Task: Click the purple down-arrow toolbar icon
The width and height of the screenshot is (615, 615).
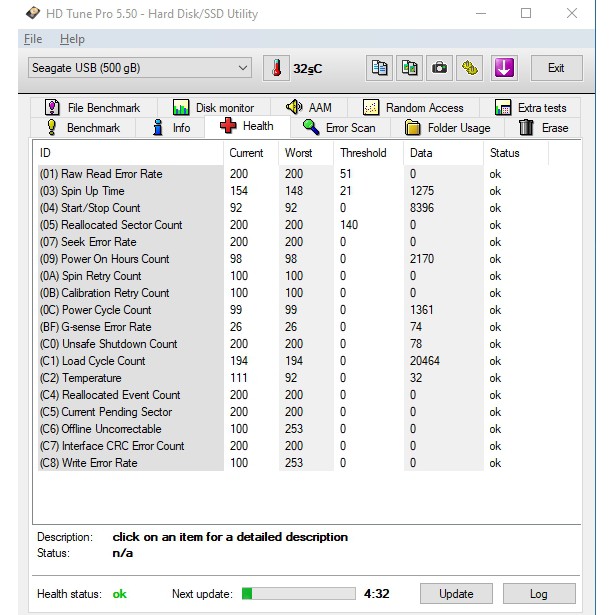Action: point(503,68)
